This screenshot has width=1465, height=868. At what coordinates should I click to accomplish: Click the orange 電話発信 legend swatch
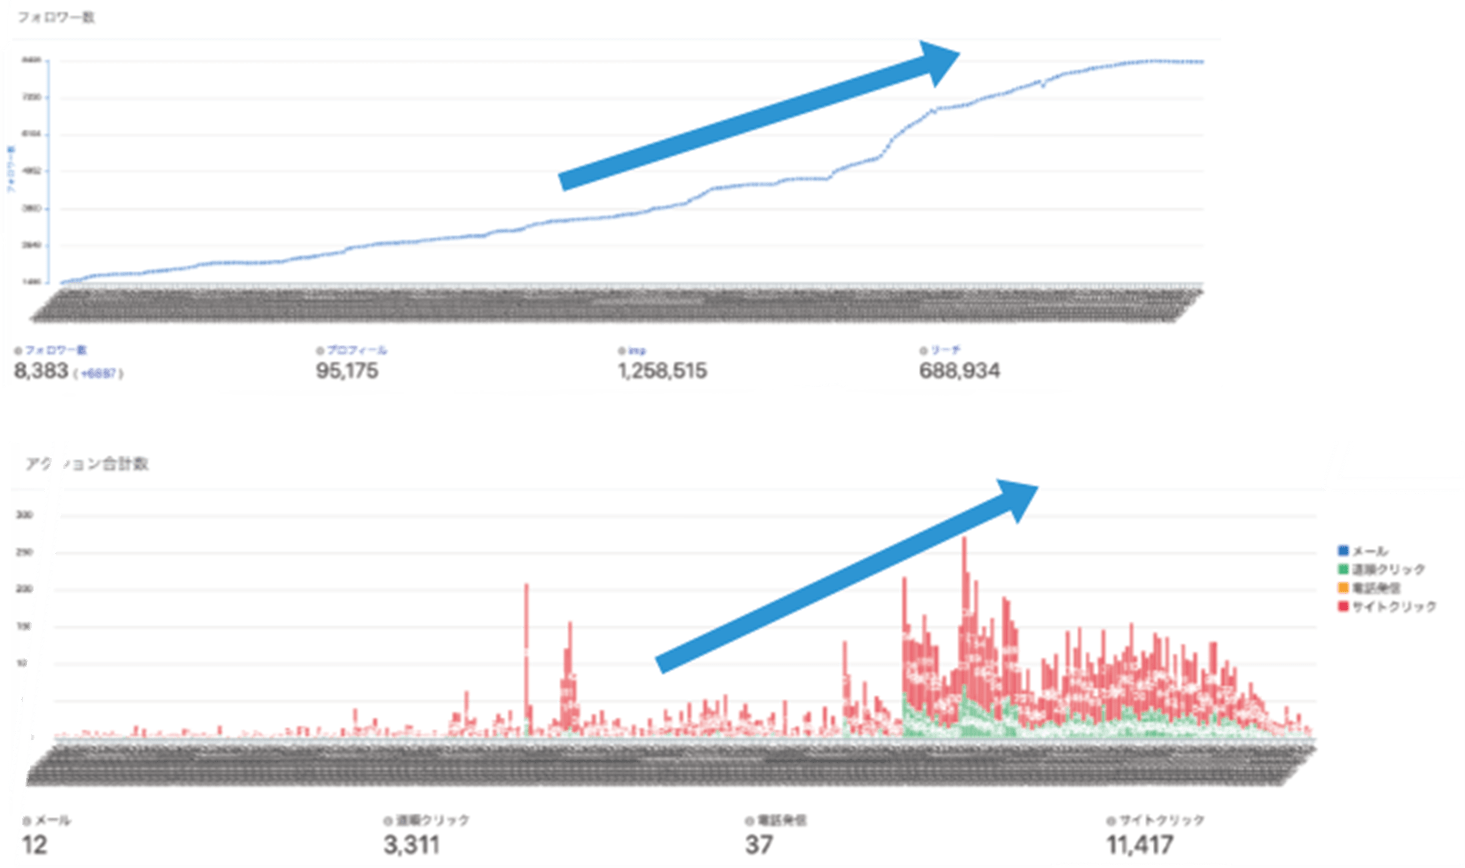[x=1343, y=588]
